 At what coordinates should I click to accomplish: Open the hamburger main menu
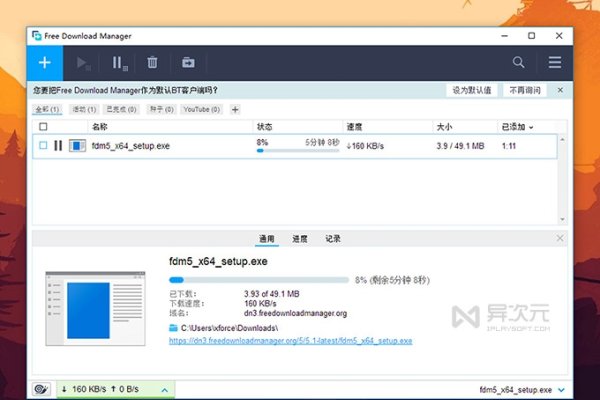[x=554, y=62]
